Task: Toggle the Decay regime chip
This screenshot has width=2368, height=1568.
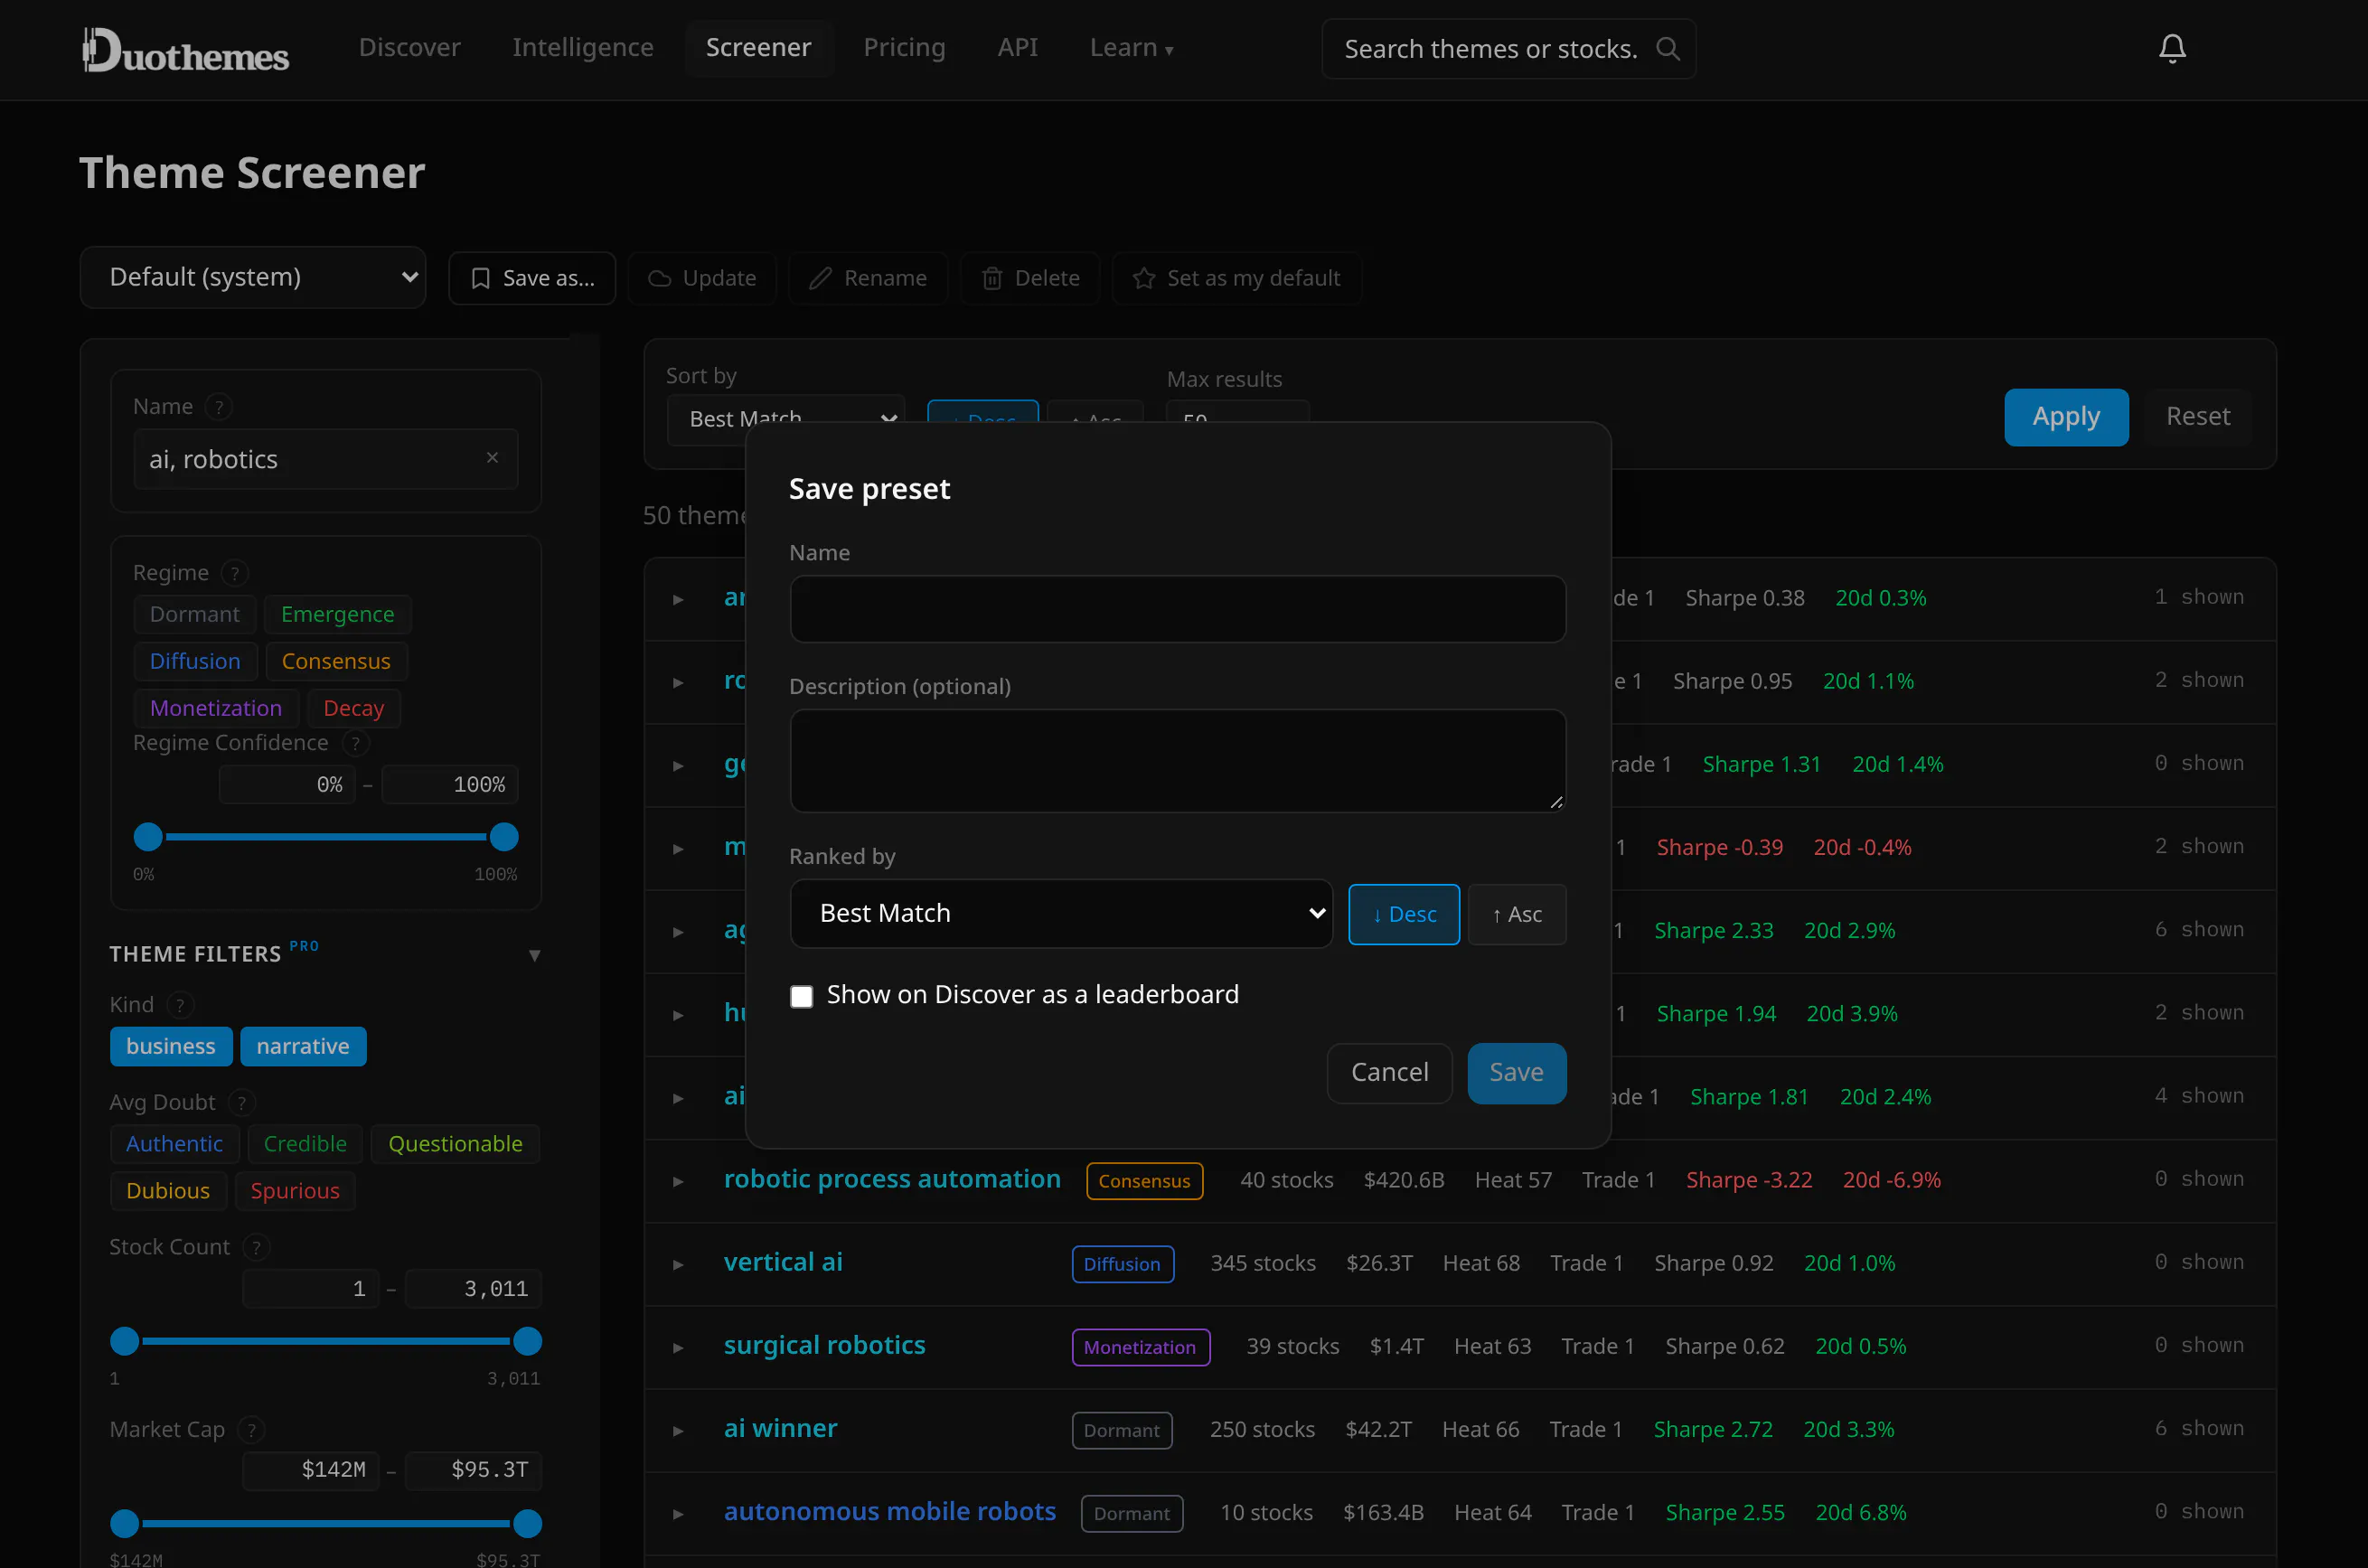Action: click(x=353, y=708)
